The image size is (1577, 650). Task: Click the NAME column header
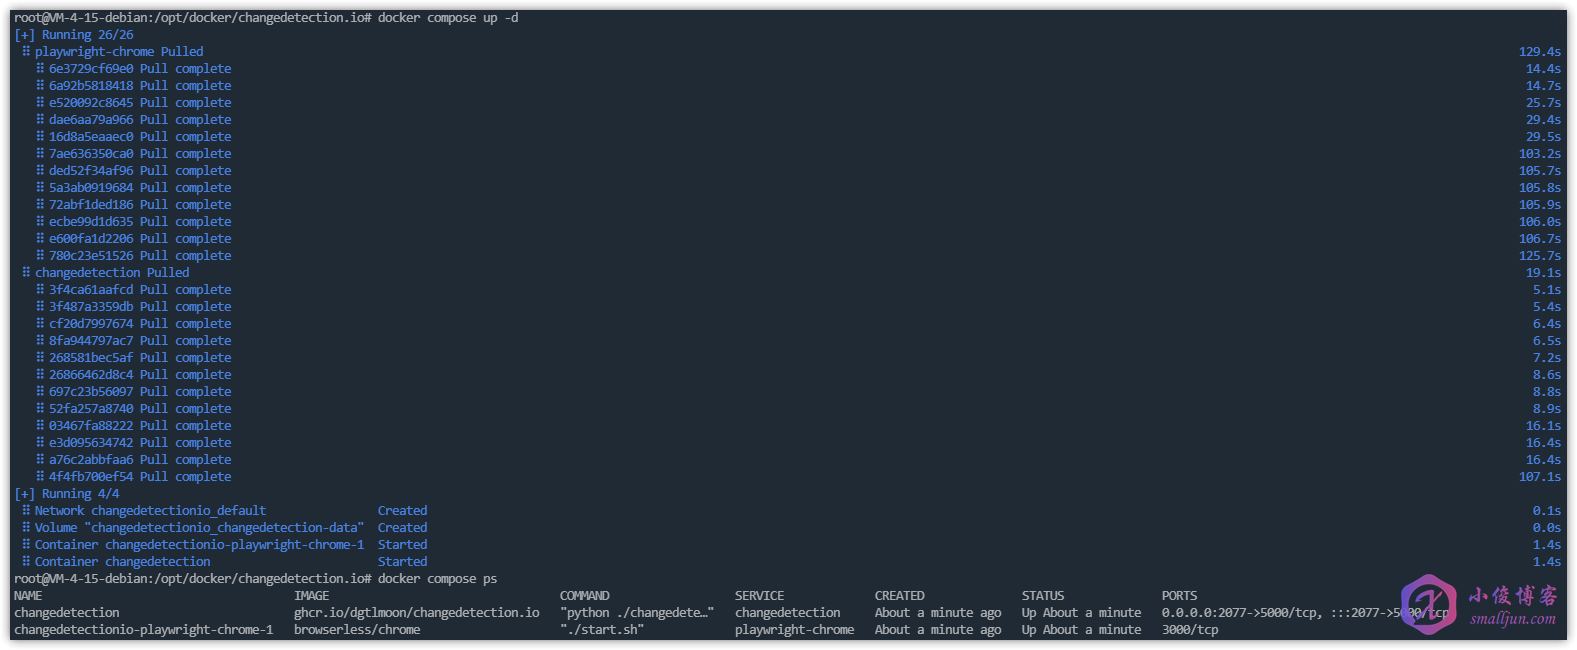coord(28,596)
